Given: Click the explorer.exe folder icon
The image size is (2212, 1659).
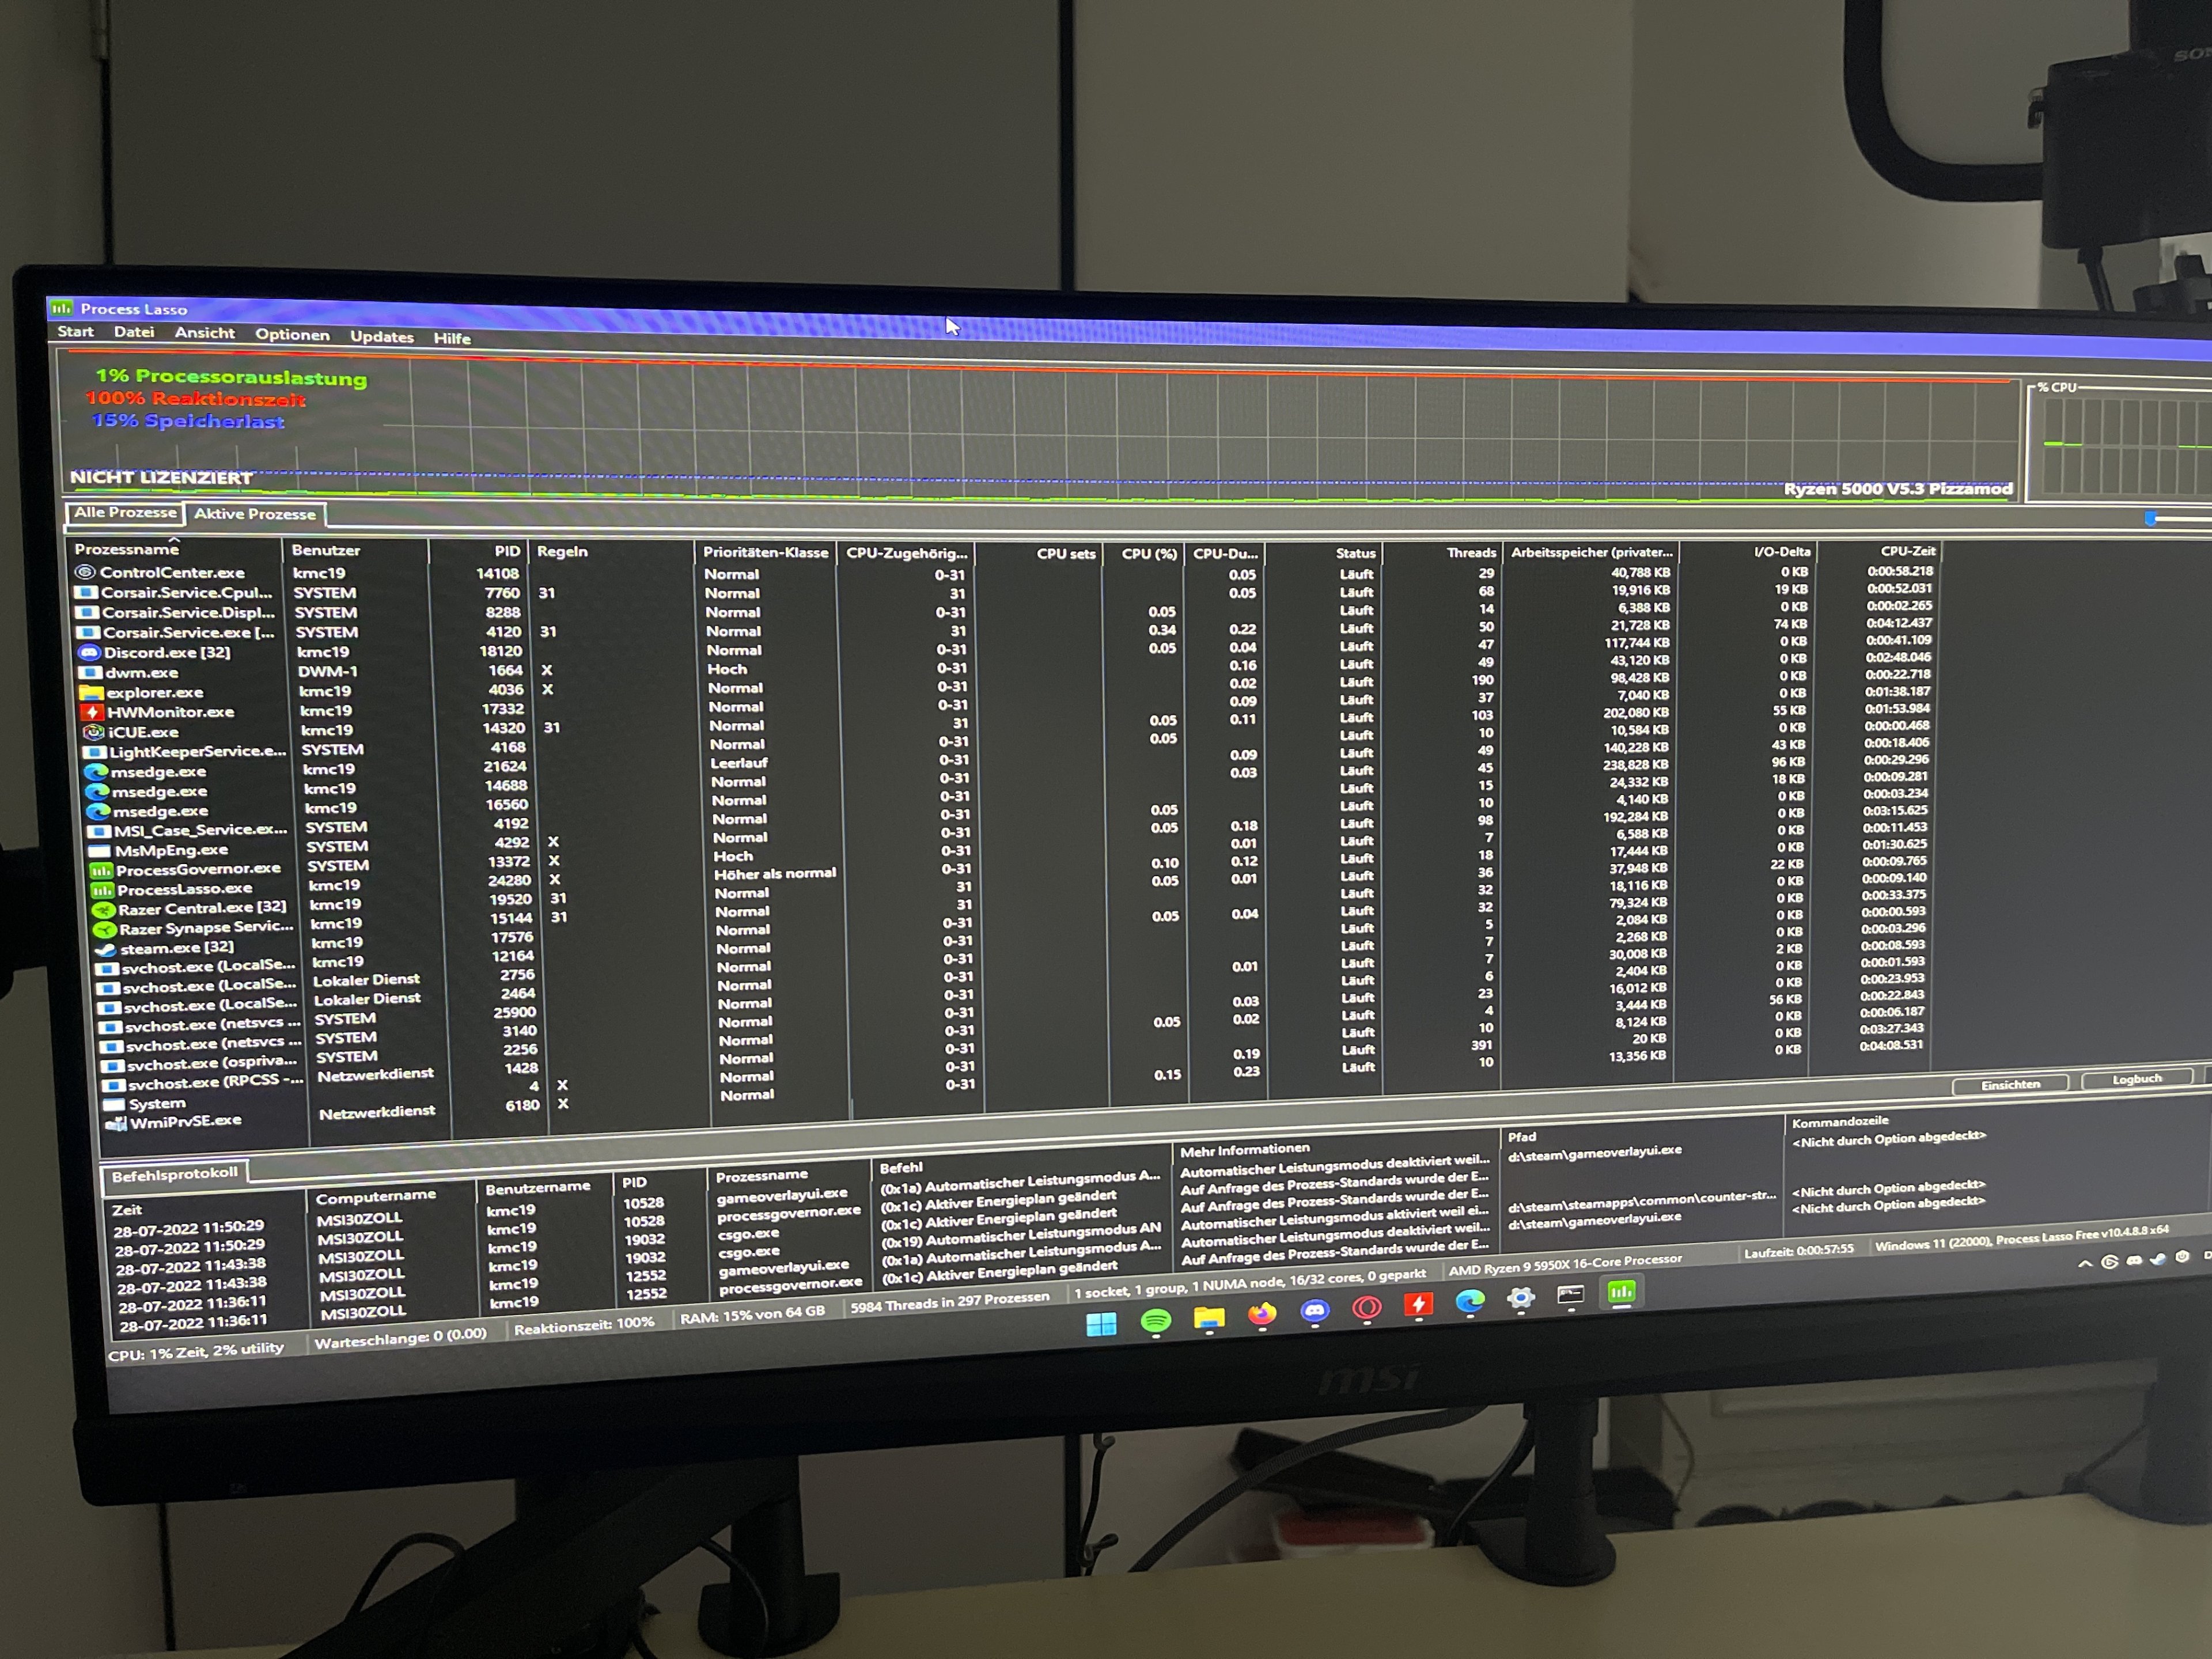Looking at the screenshot, I should click(91, 692).
